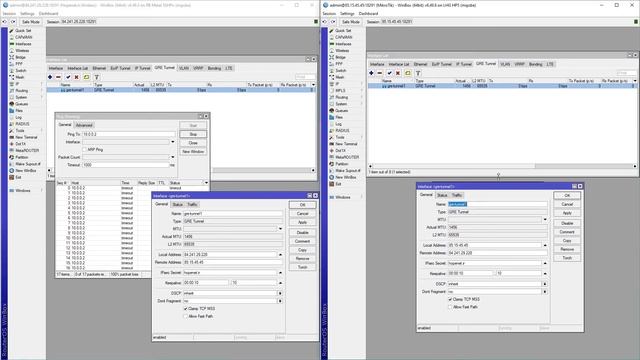This screenshot has width=640, height=360.
Task: Click Exit in the right WinBox sidebar
Action: (x=338, y=184)
